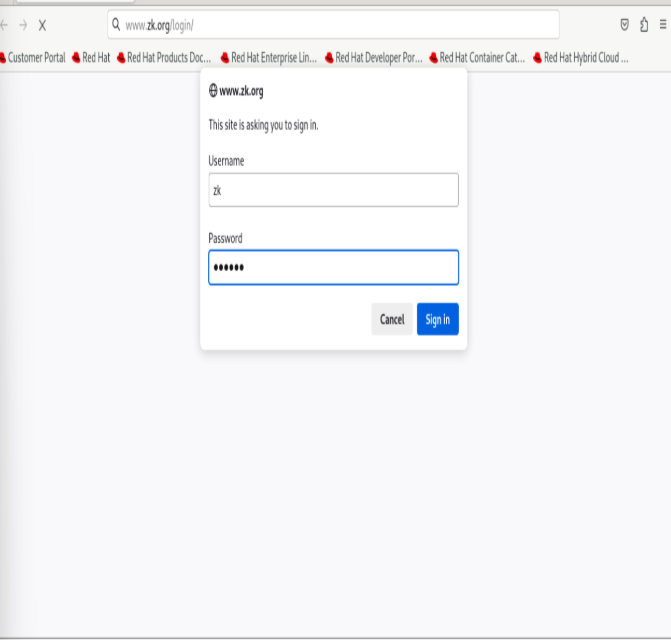Stop loading with the X icon
The width and height of the screenshot is (671, 640).
pyautogui.click(x=42, y=26)
